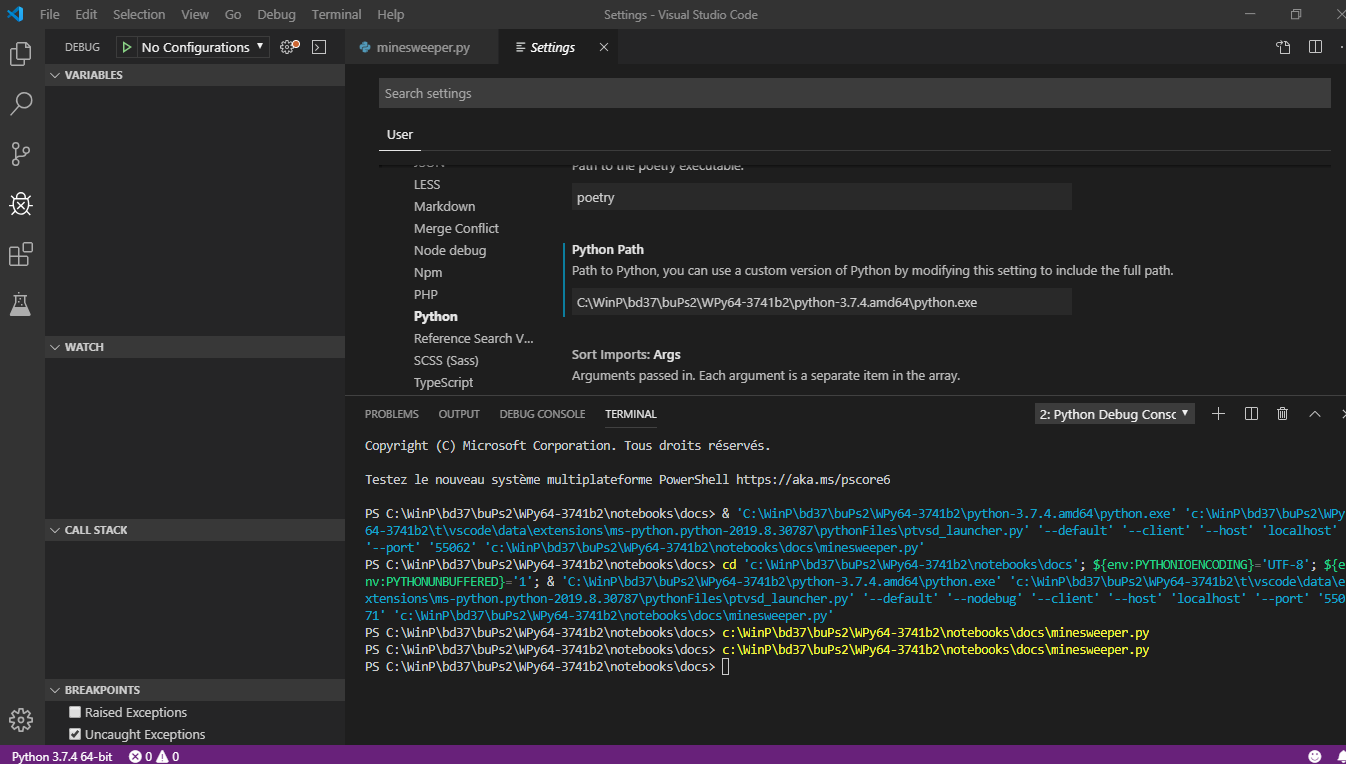
Task: Create a new terminal with plus icon
Action: coord(1218,414)
